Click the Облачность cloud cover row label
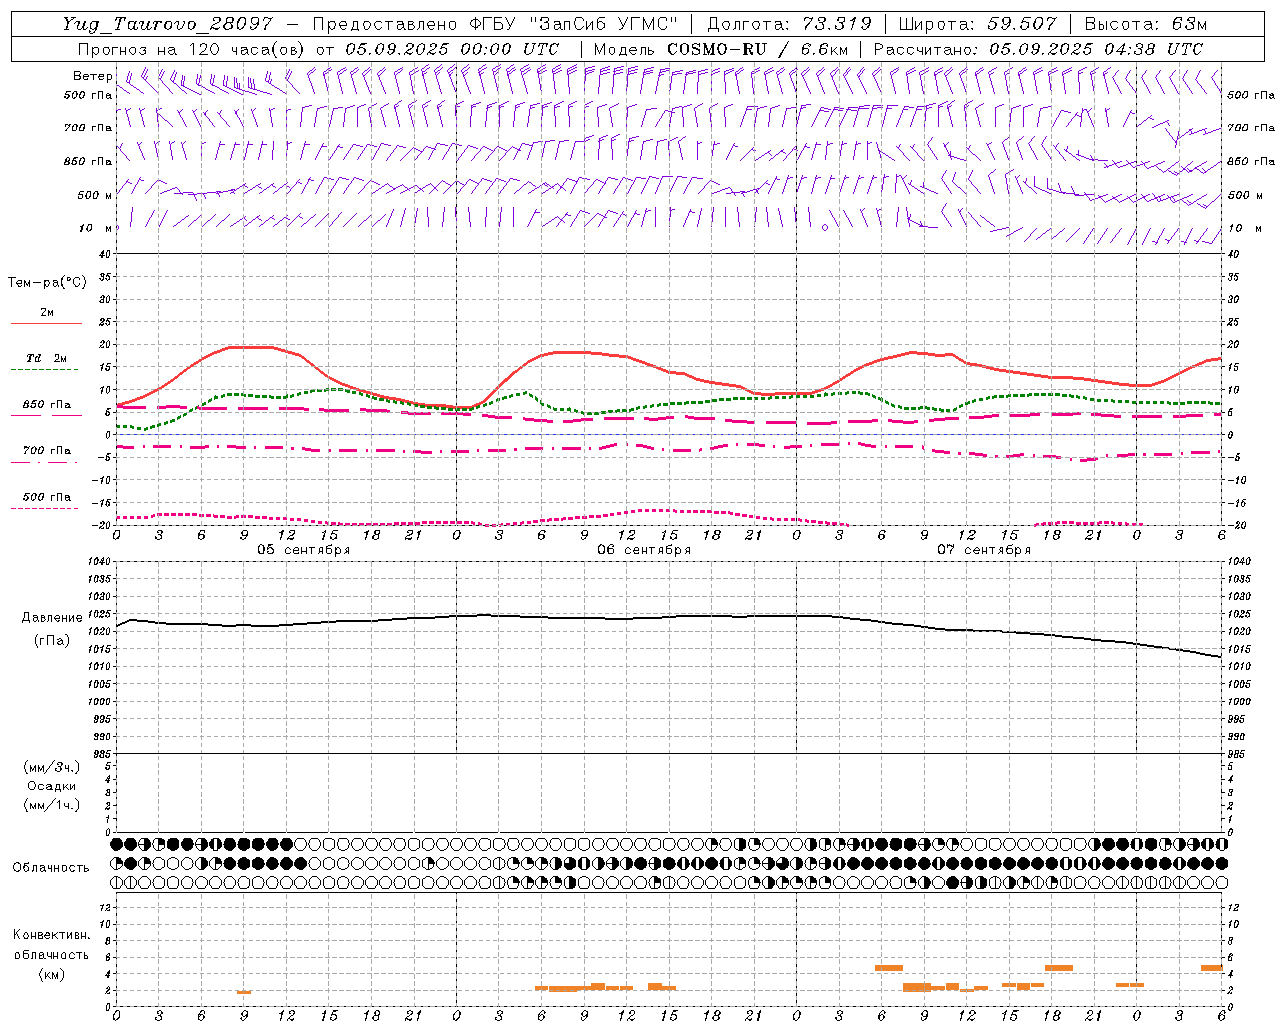The height and width of the screenshot is (1024, 1280). (x=51, y=868)
